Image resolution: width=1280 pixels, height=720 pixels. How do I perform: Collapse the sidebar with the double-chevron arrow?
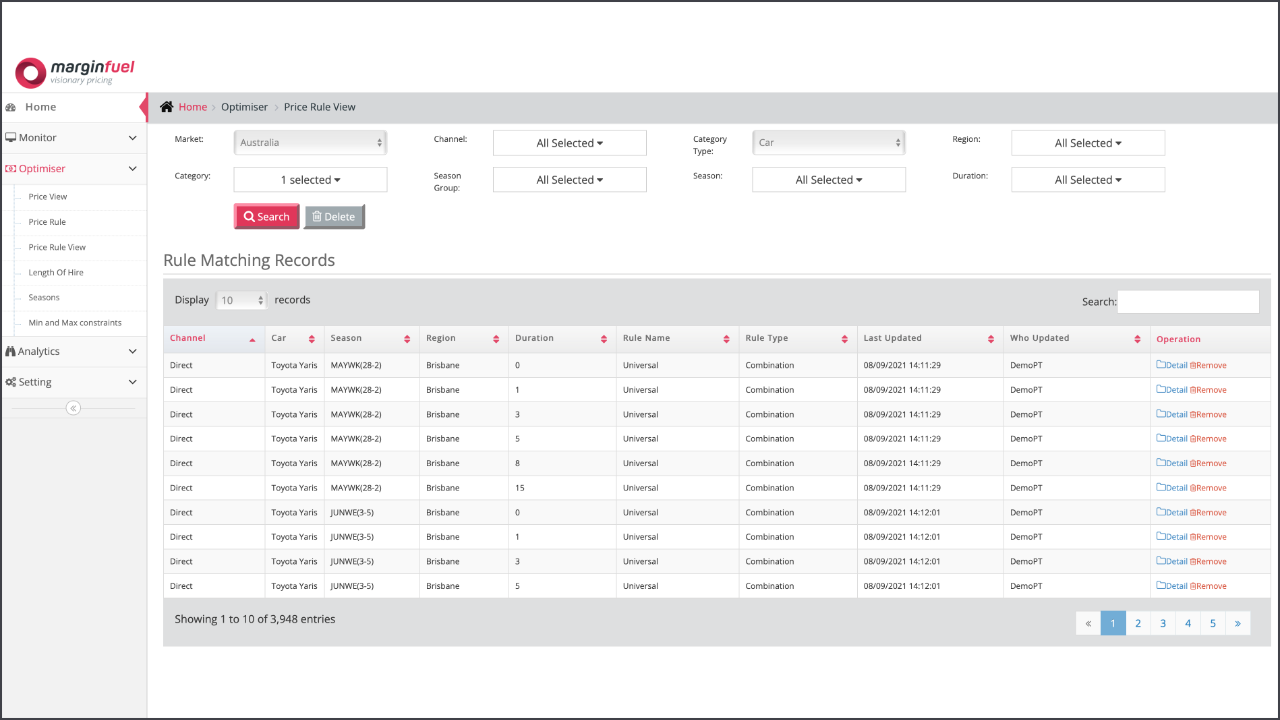click(x=72, y=407)
